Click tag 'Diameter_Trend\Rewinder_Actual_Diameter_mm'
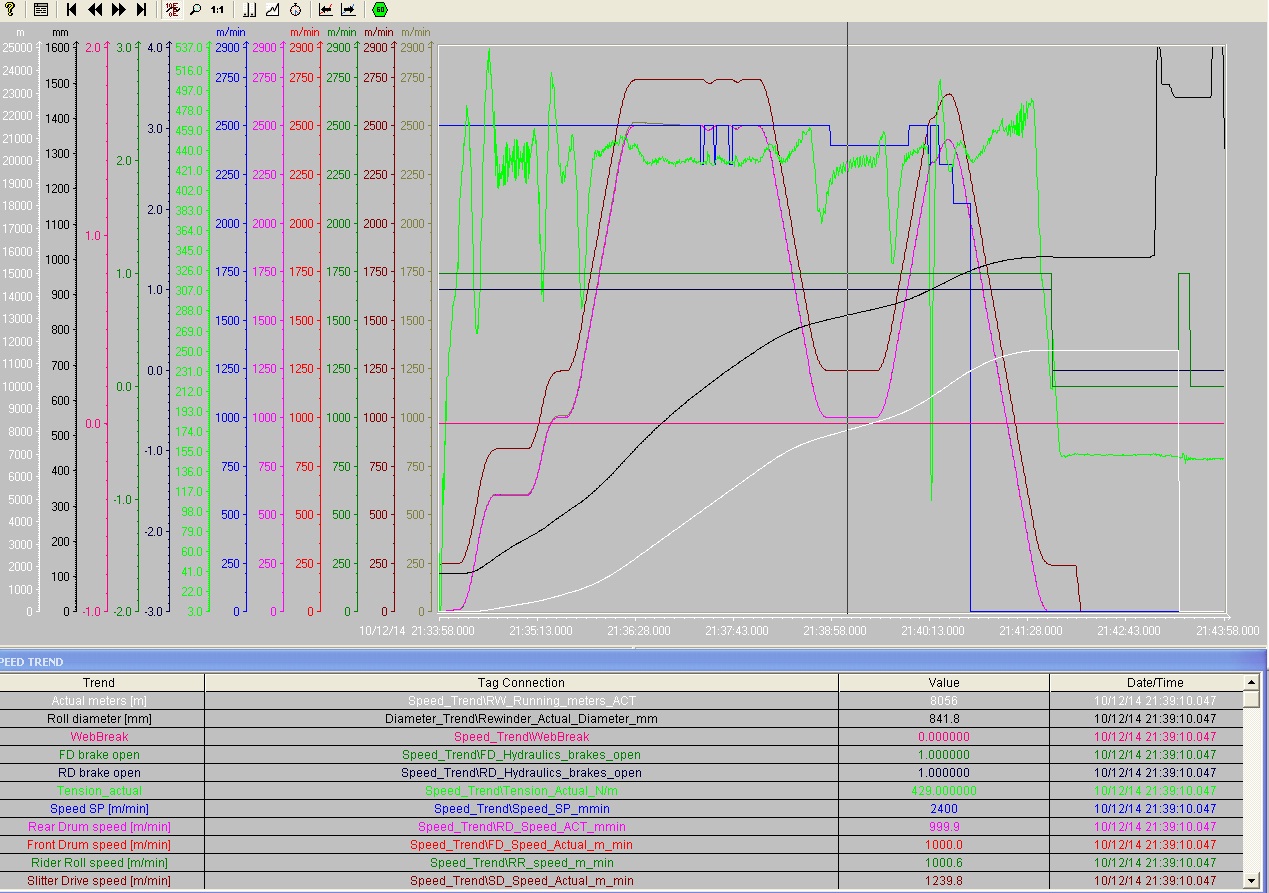The width and height of the screenshot is (1269, 893). pos(521,719)
